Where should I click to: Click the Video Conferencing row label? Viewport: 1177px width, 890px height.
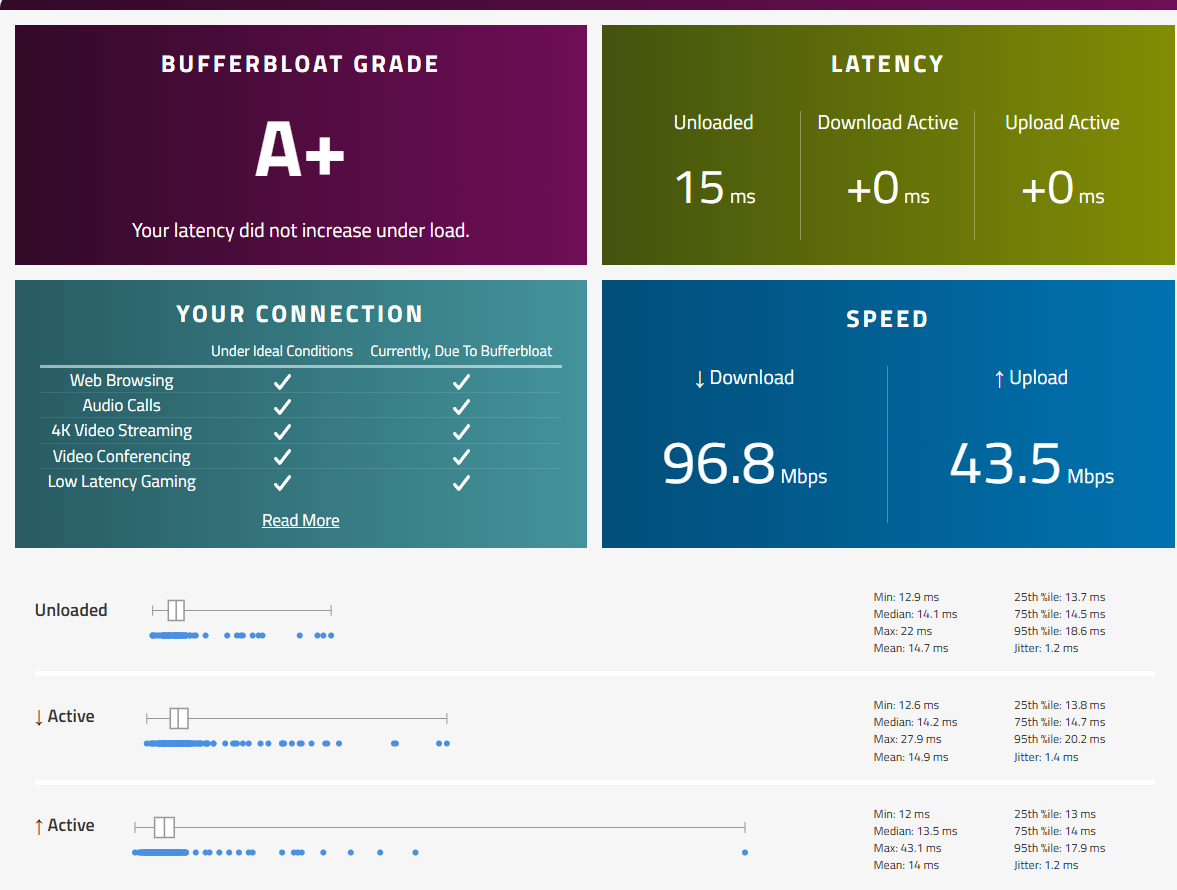click(x=122, y=456)
